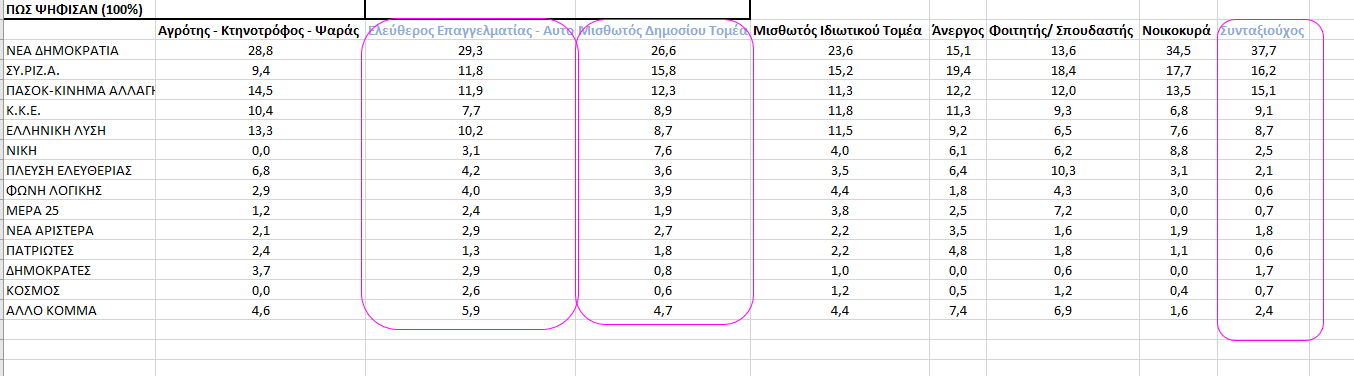The image size is (1354, 376).
Task: Click '9,1' in the Κ.Κ.Ε. row
Action: pyautogui.click(x=1263, y=111)
